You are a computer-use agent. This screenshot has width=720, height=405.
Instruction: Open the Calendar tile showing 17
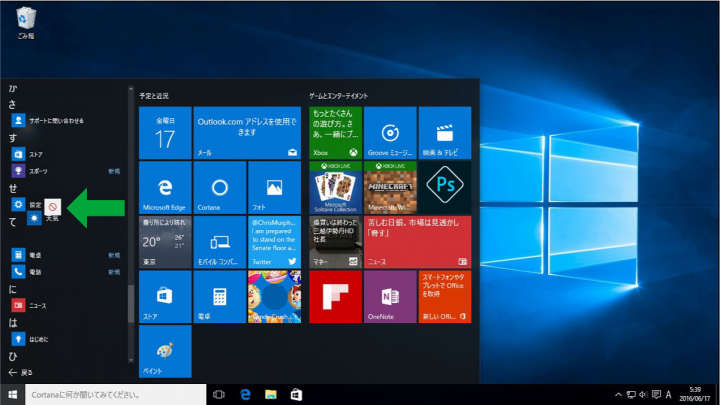point(165,133)
